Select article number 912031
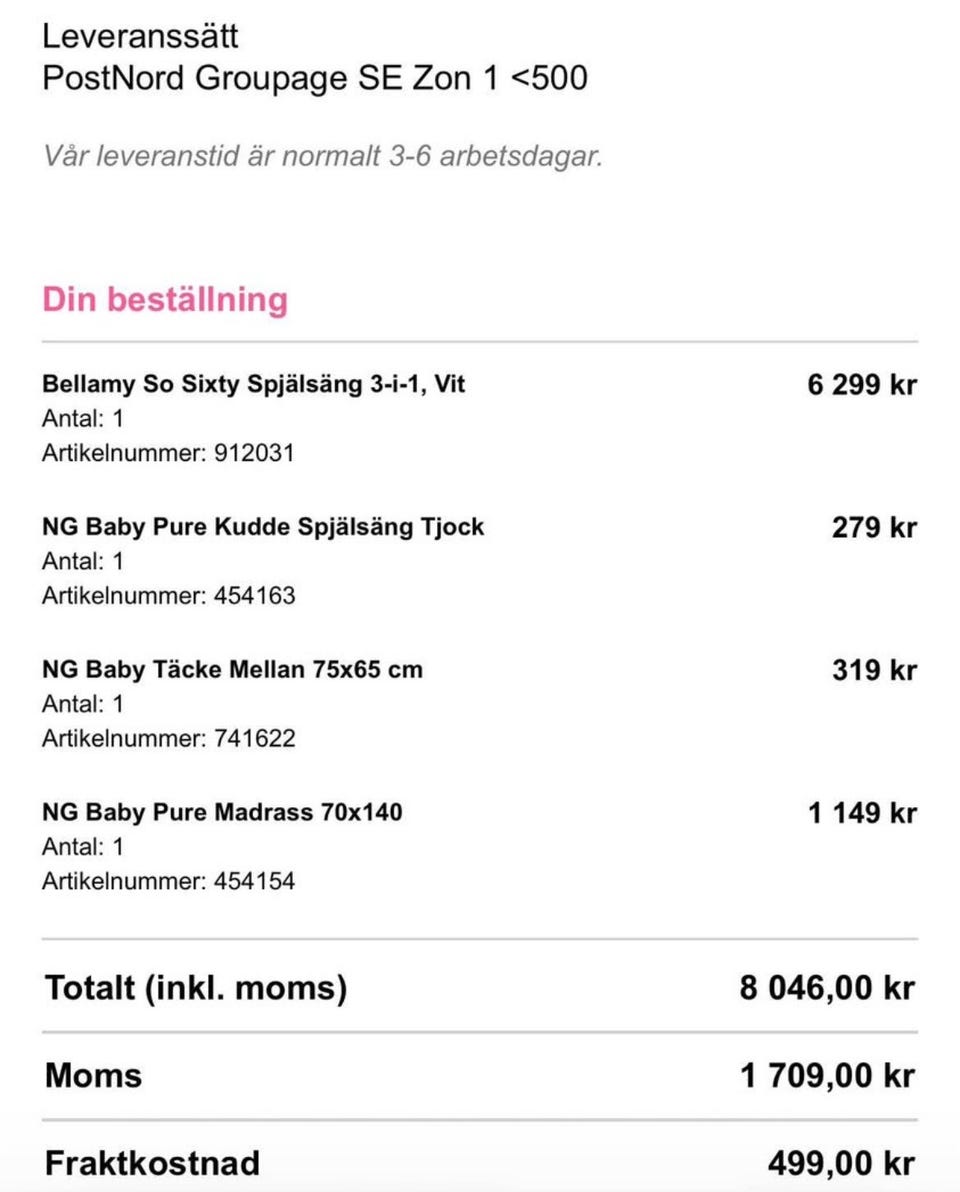The image size is (960, 1192). pos(254,453)
